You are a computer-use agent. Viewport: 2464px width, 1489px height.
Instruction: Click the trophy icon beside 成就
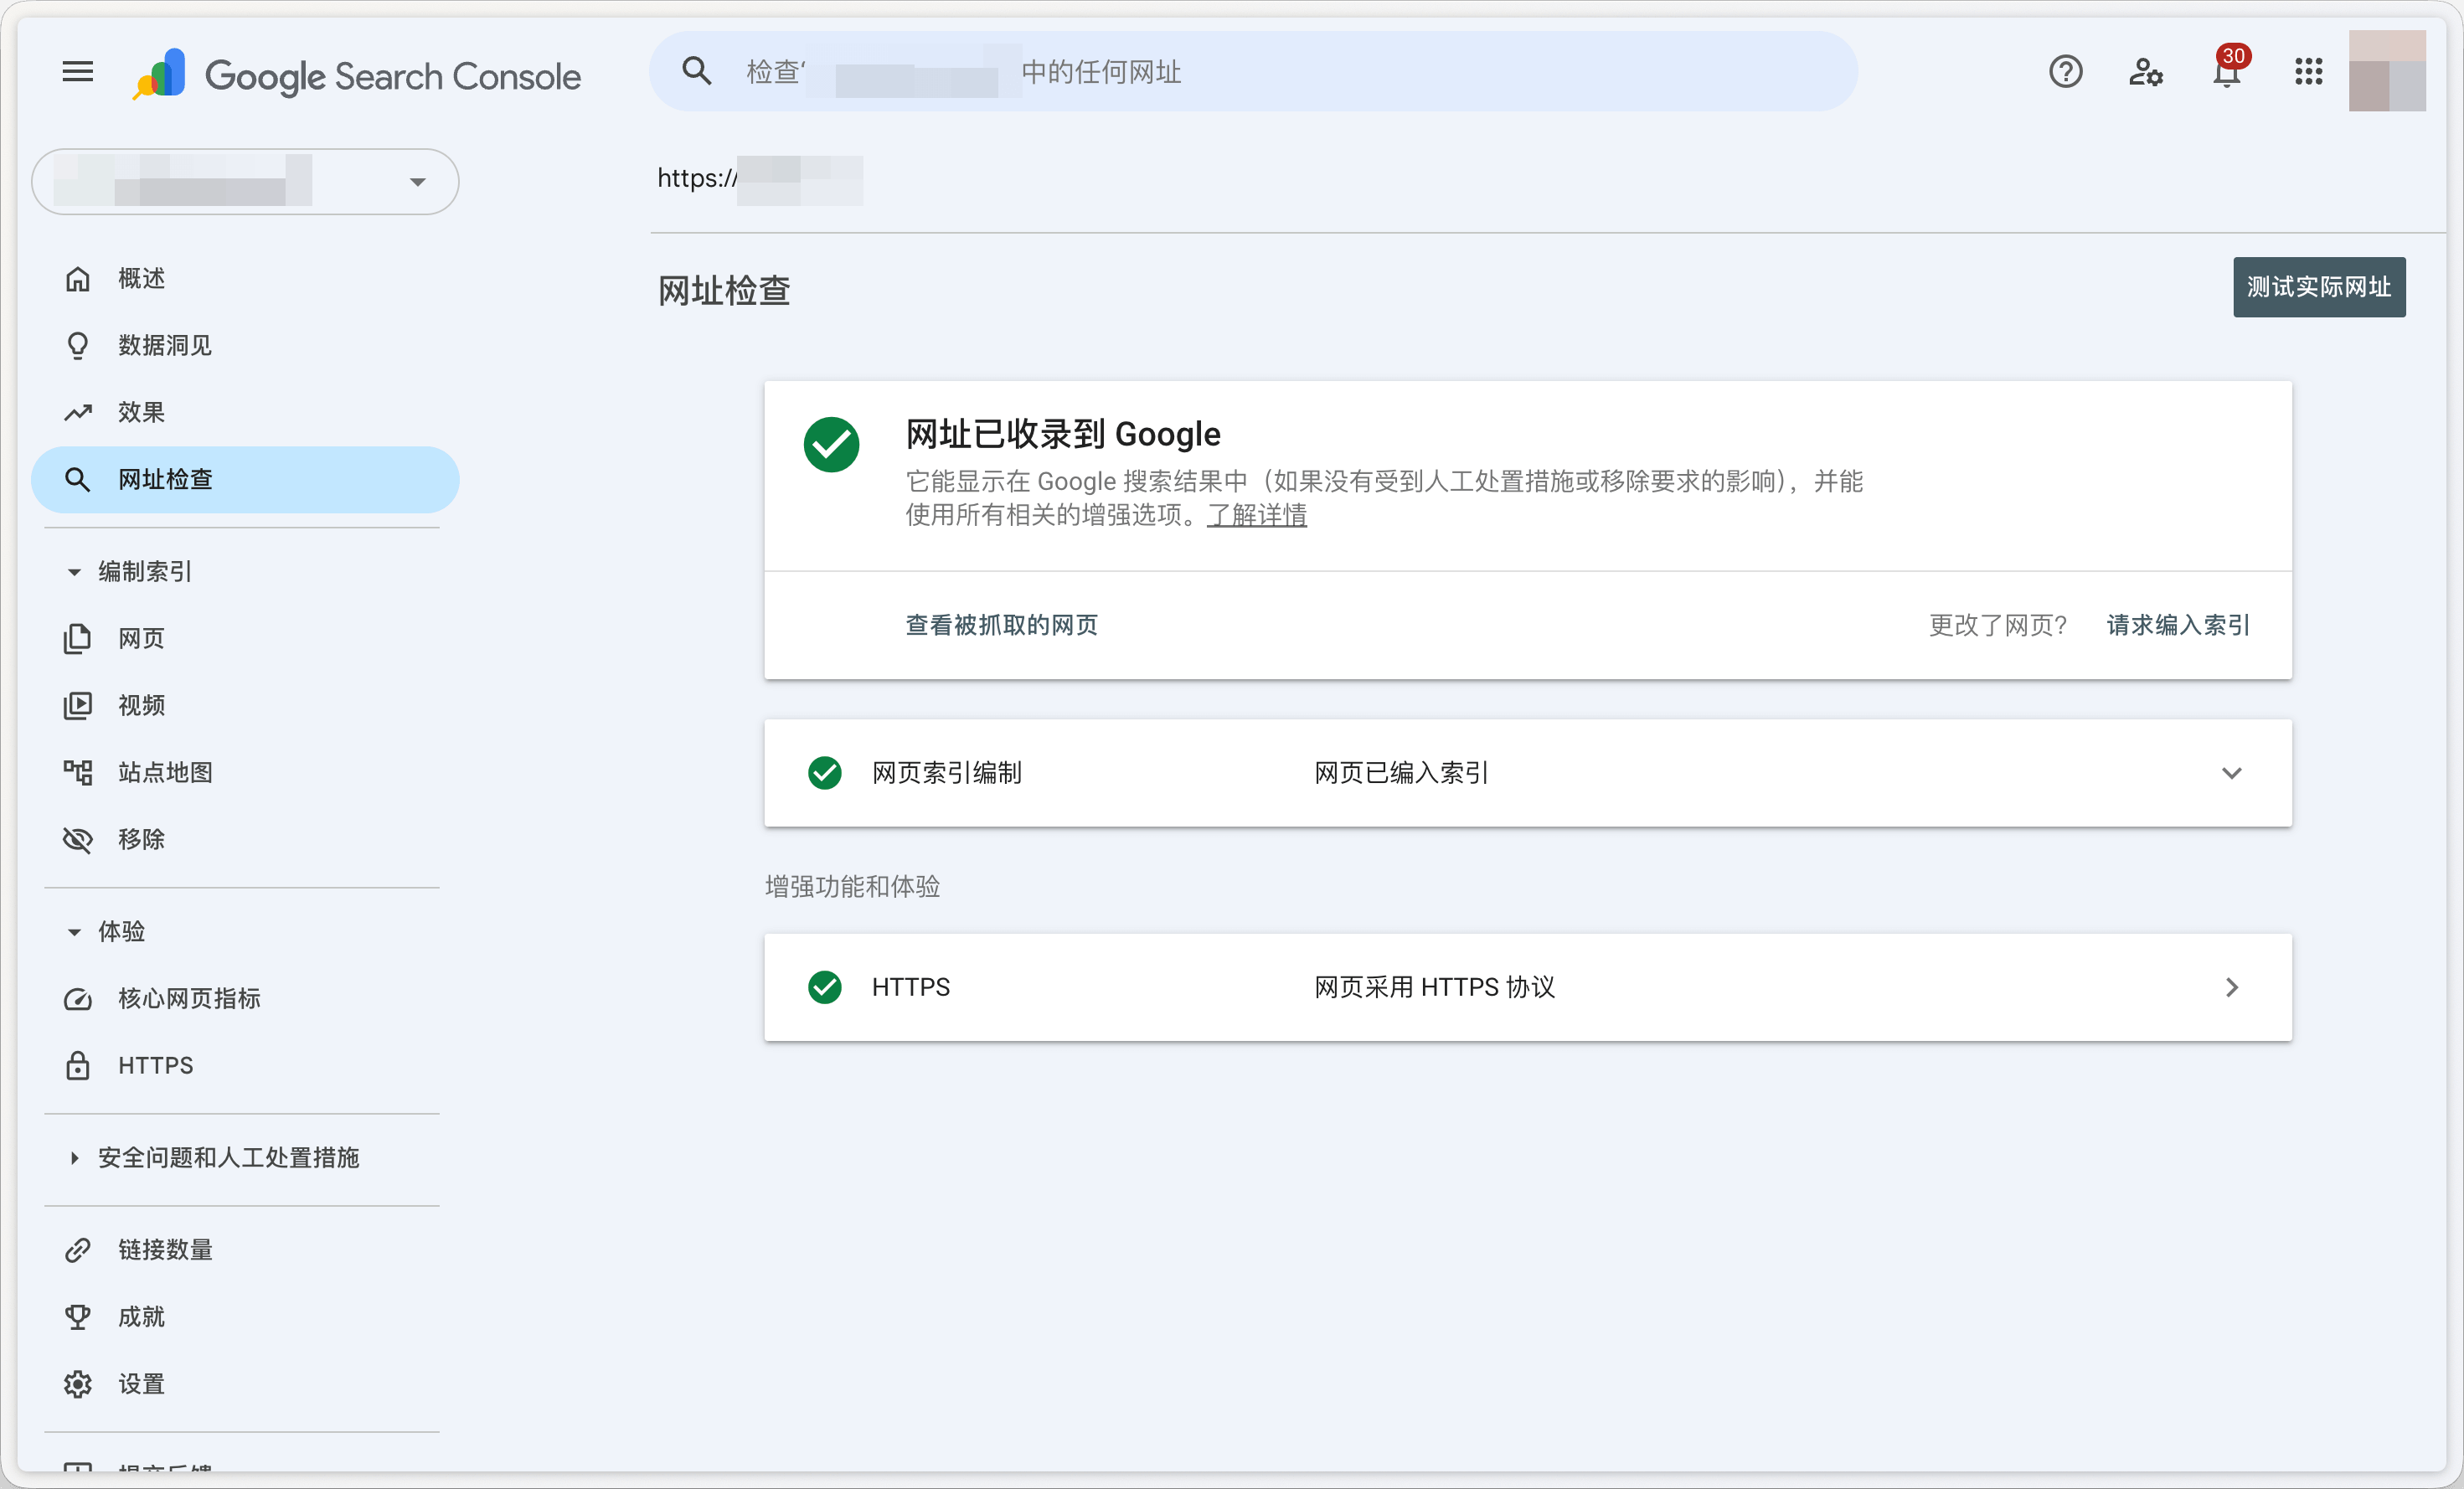point(77,1317)
